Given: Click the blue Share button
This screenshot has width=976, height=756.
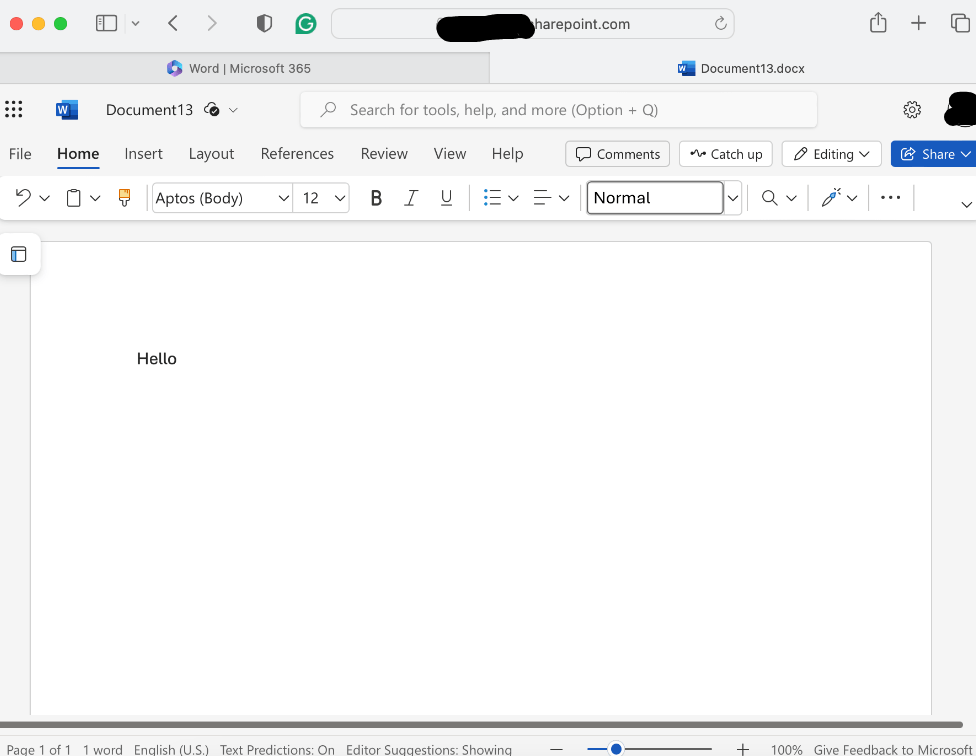Looking at the screenshot, I should (933, 154).
